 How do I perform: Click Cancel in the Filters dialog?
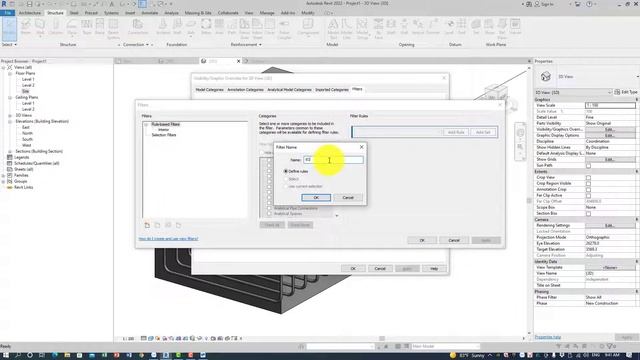454,240
